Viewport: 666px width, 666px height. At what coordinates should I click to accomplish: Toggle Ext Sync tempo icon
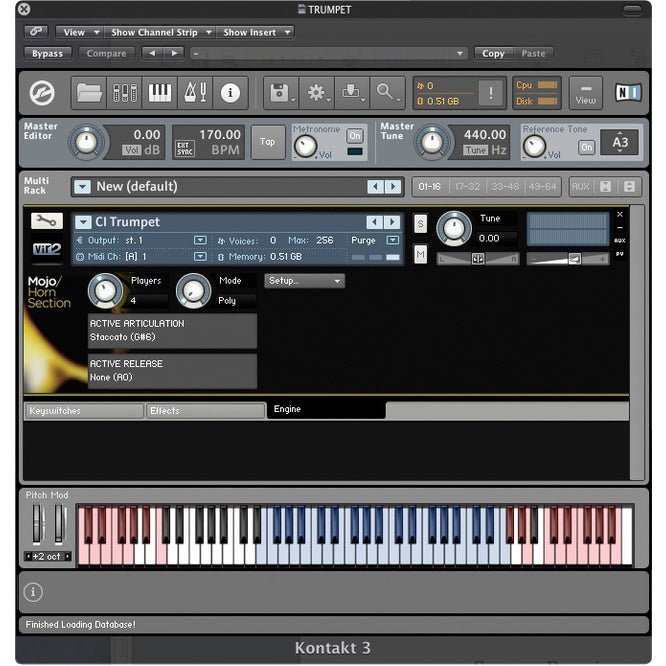(185, 149)
